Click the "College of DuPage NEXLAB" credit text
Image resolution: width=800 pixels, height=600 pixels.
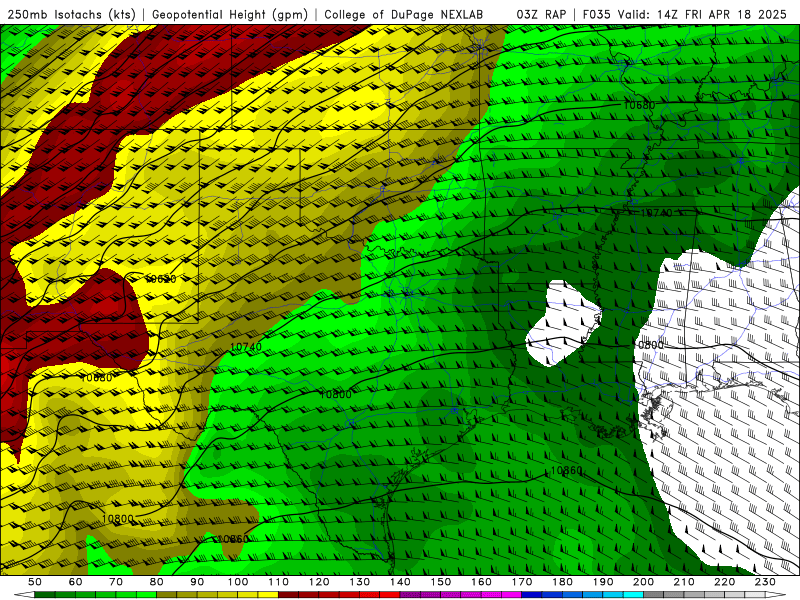[404, 15]
